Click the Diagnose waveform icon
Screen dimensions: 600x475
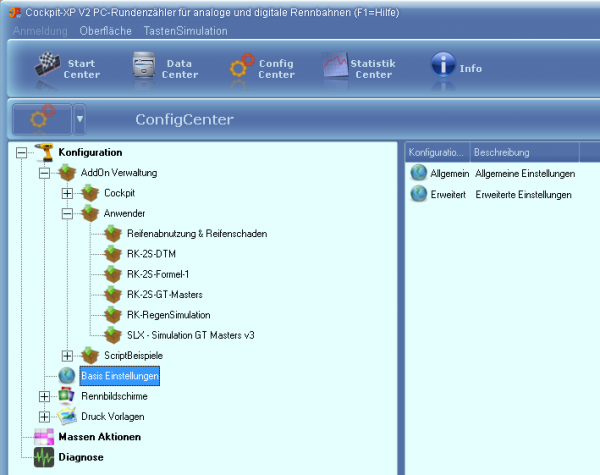click(x=44, y=457)
